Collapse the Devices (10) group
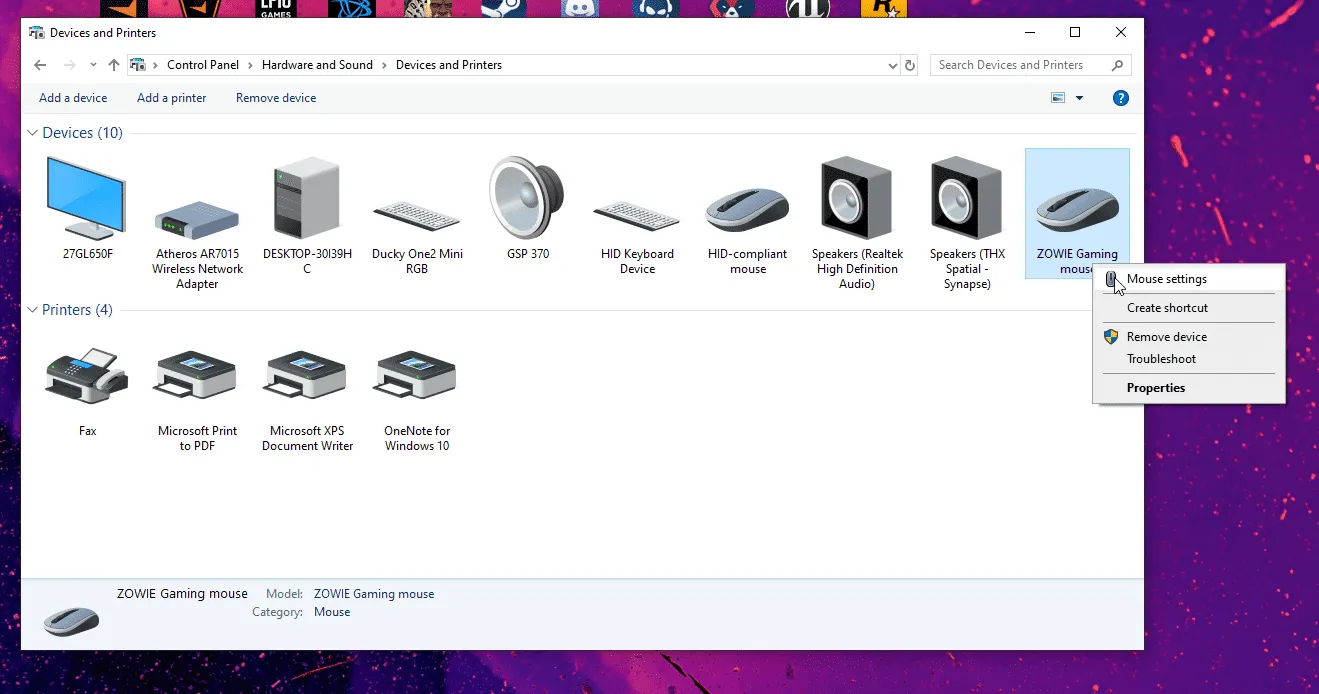The width and height of the screenshot is (1319, 694). 33,133
